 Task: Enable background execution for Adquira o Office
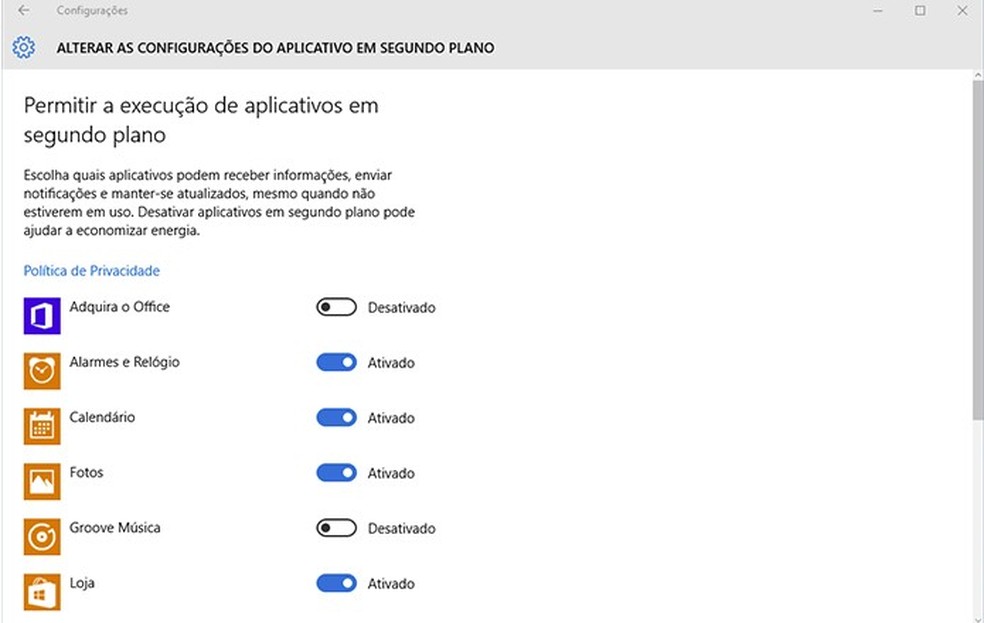pyautogui.click(x=336, y=307)
